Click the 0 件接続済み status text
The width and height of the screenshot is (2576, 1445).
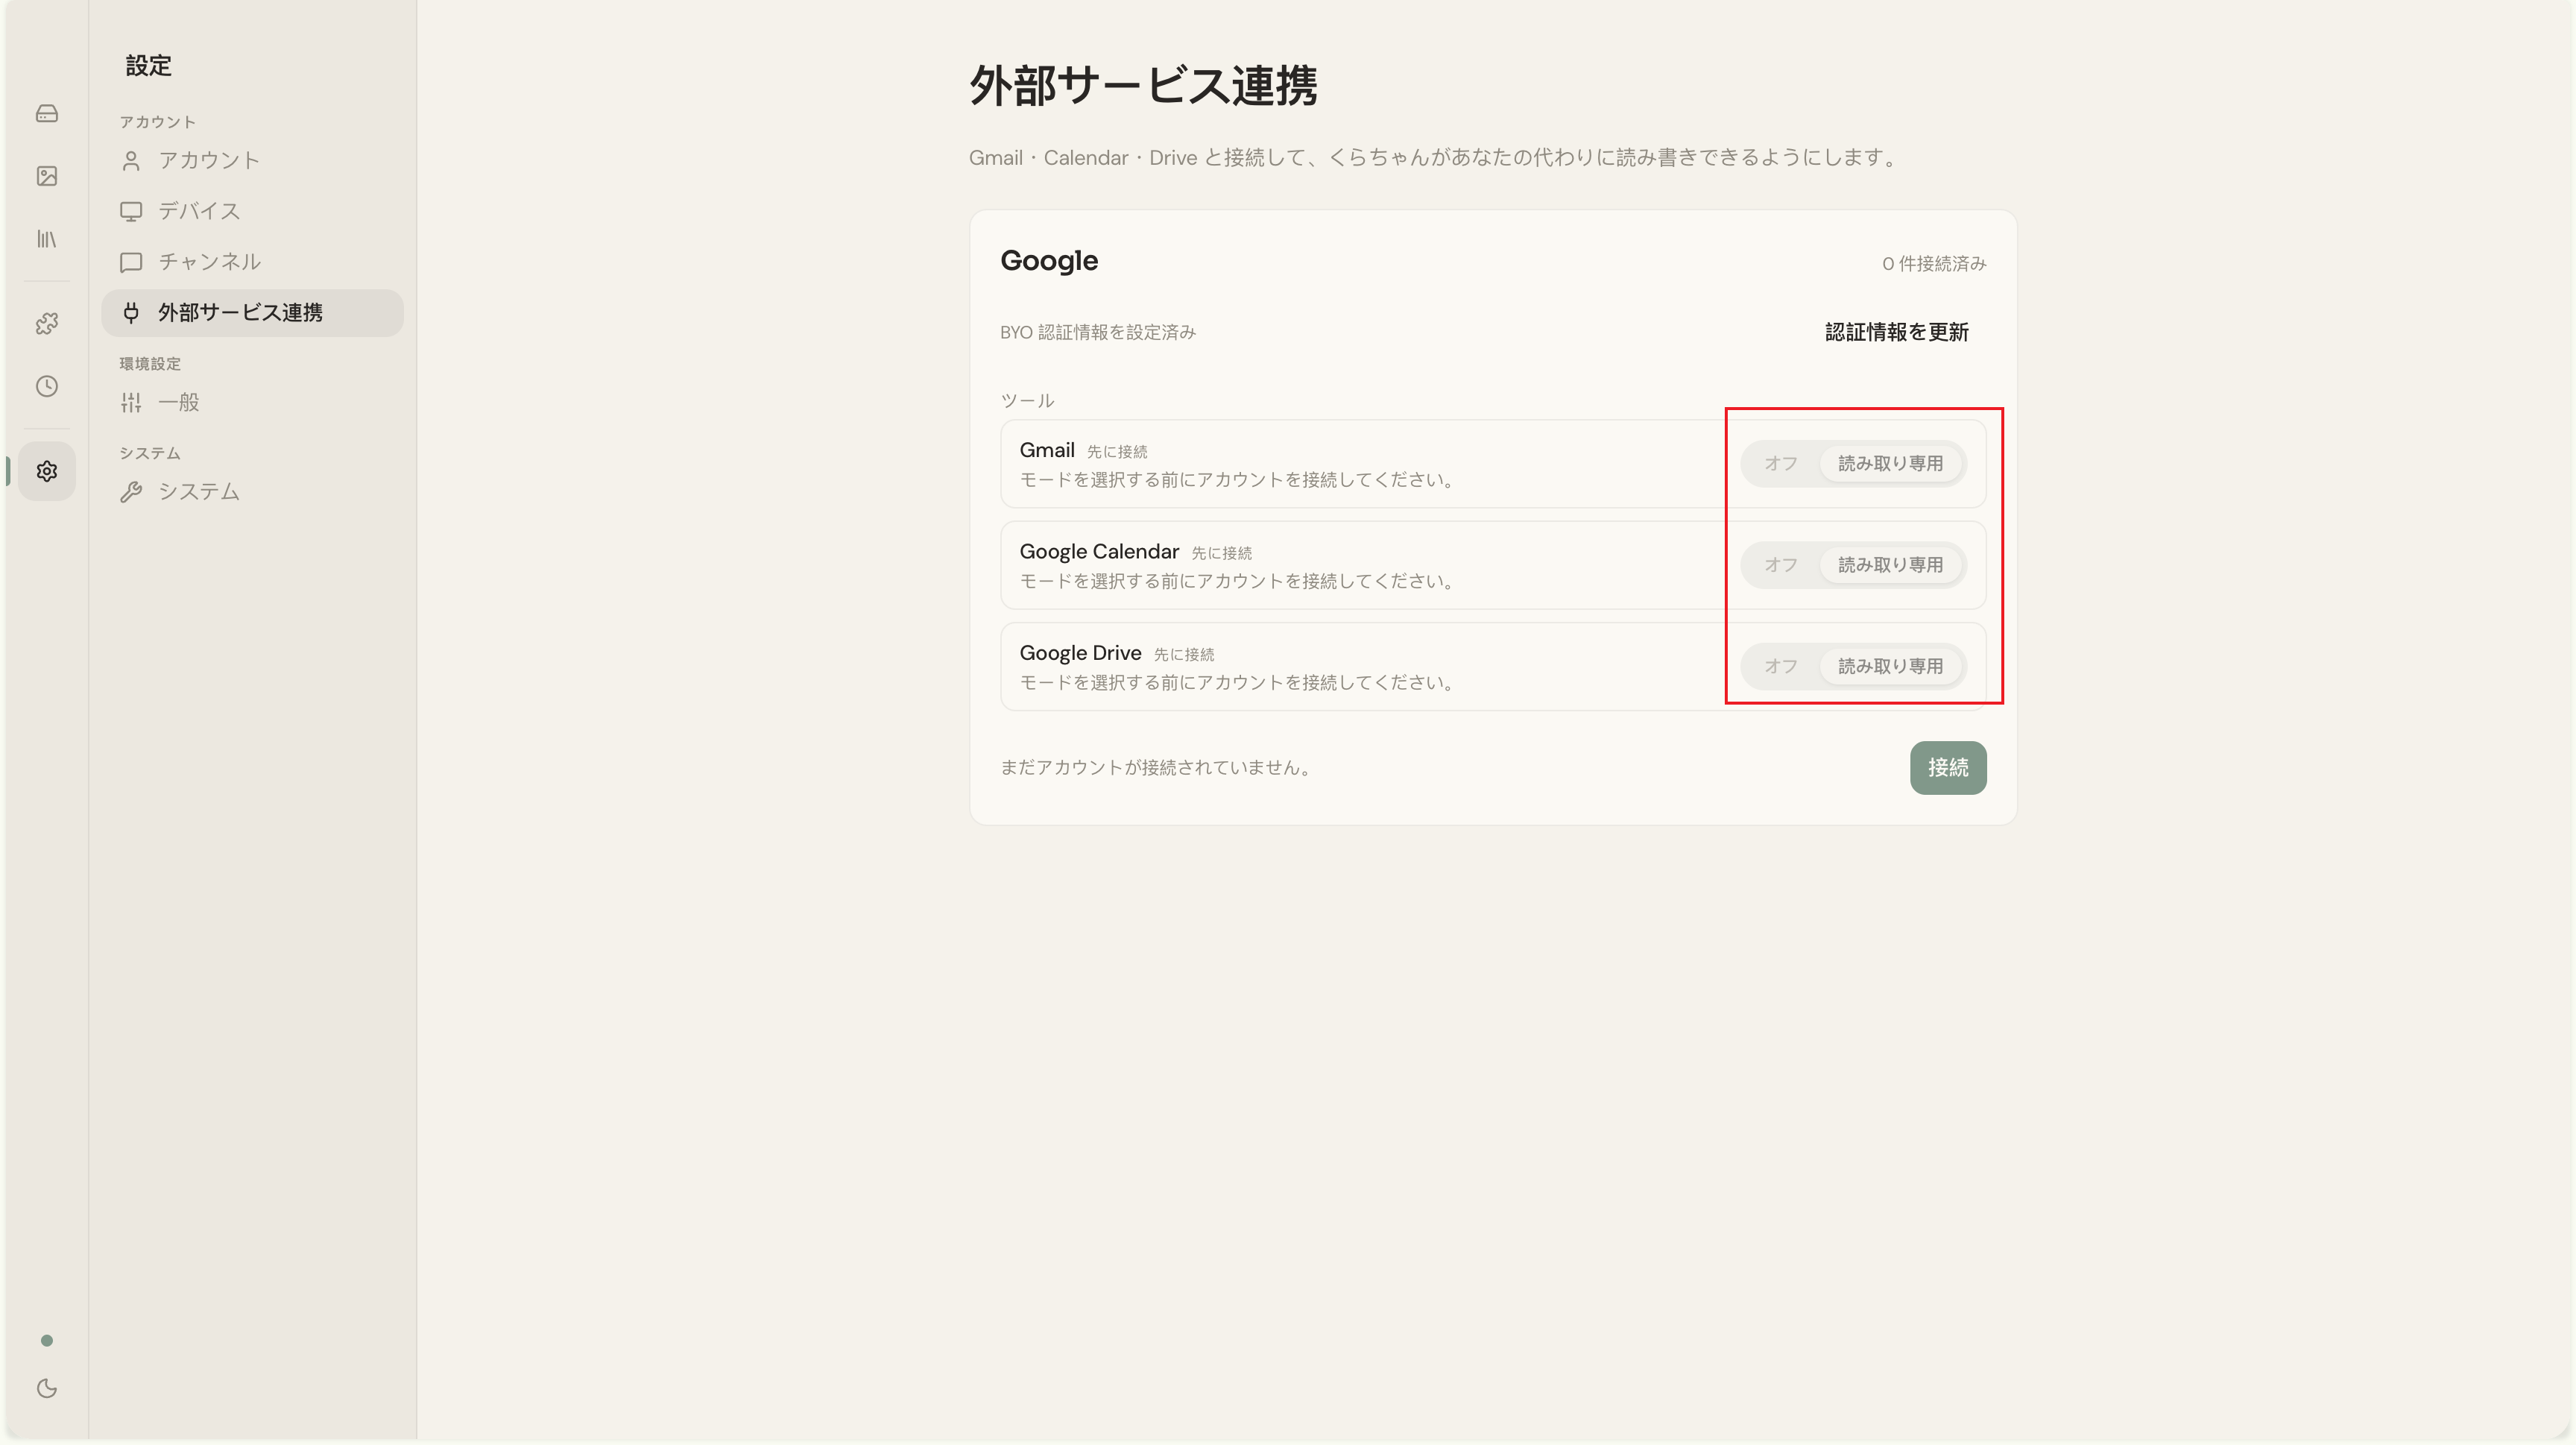[1934, 264]
